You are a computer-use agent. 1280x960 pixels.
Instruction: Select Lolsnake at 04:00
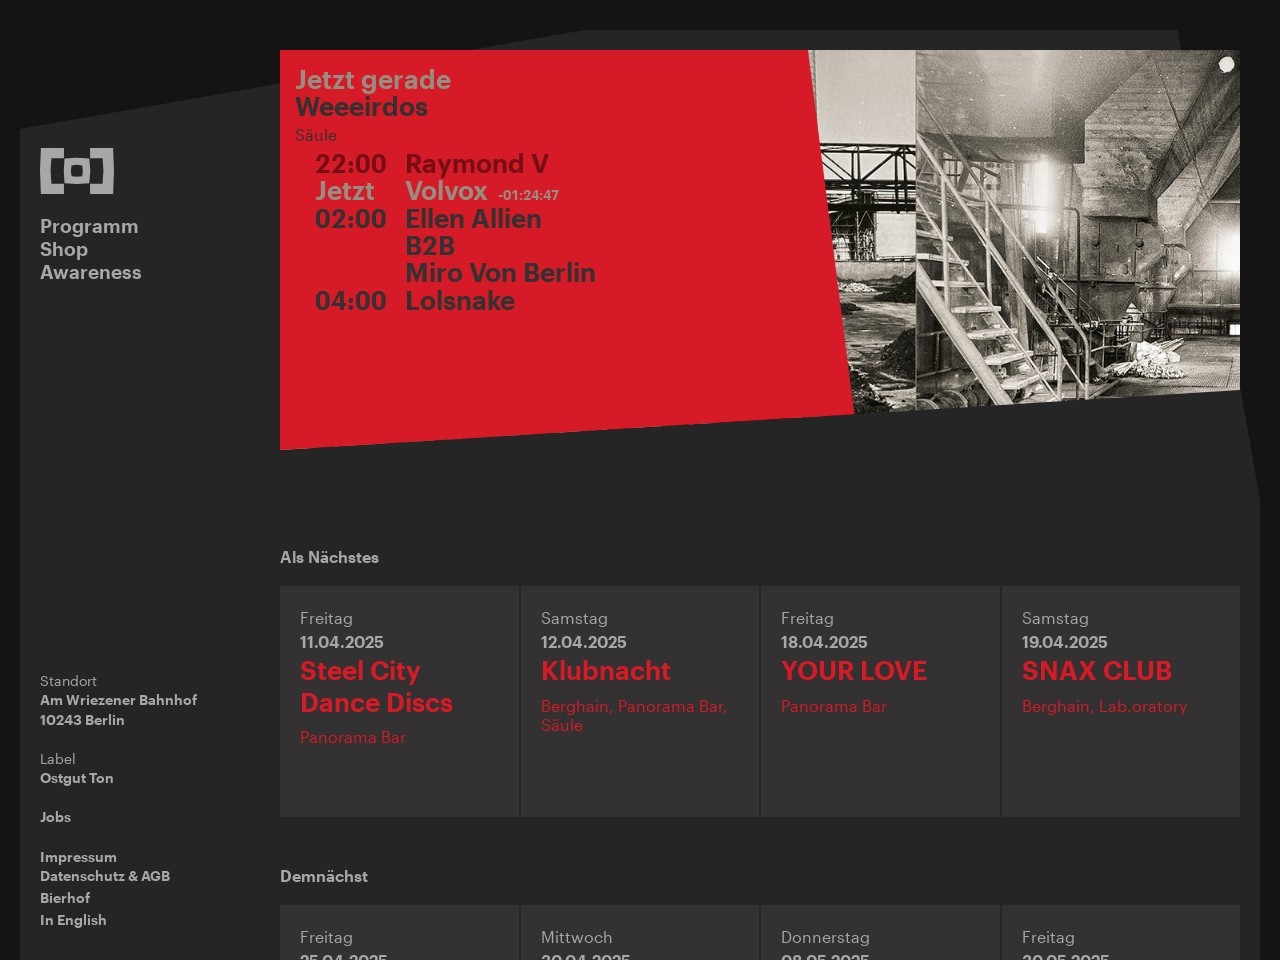[x=460, y=301]
